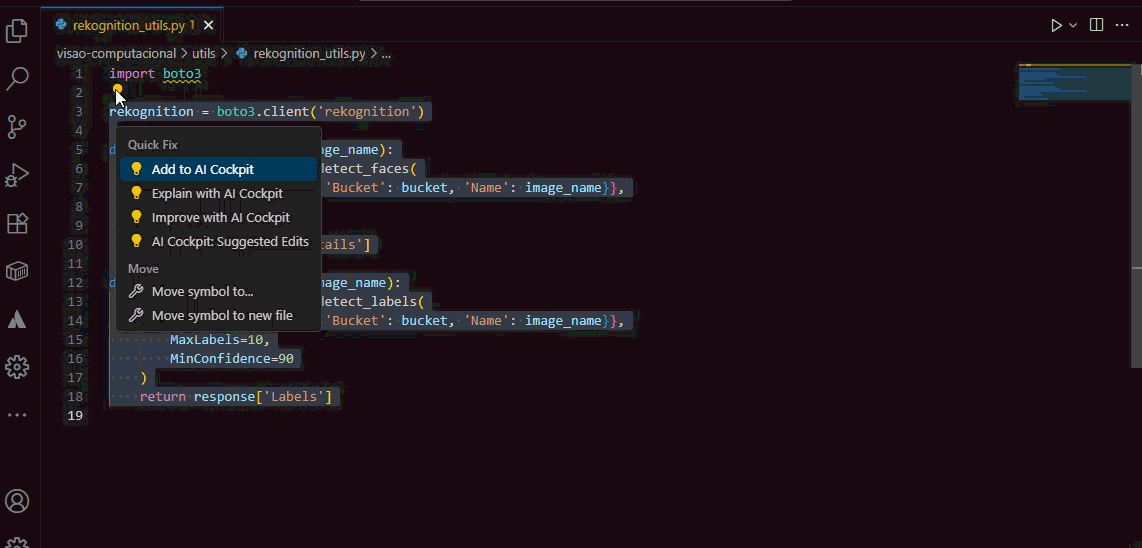1142x548 pixels.
Task: Open the Containers view icon
Action: coord(17,271)
